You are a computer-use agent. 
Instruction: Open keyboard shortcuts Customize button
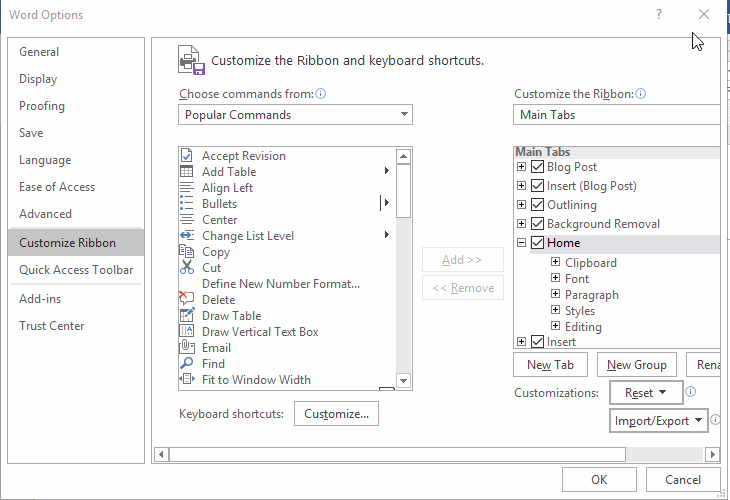pos(336,414)
